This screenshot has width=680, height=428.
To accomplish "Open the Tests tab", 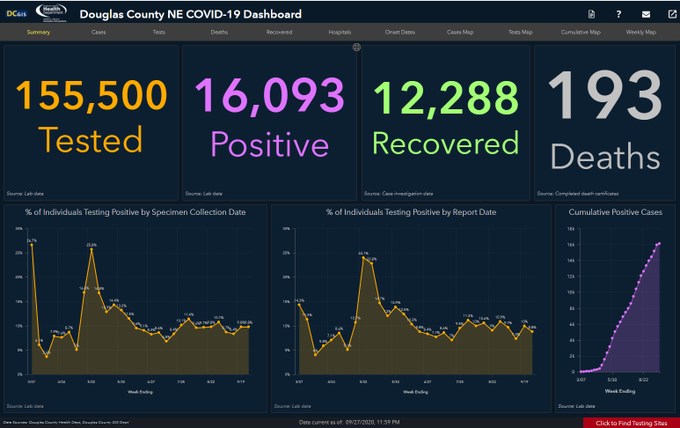I will 159,32.
